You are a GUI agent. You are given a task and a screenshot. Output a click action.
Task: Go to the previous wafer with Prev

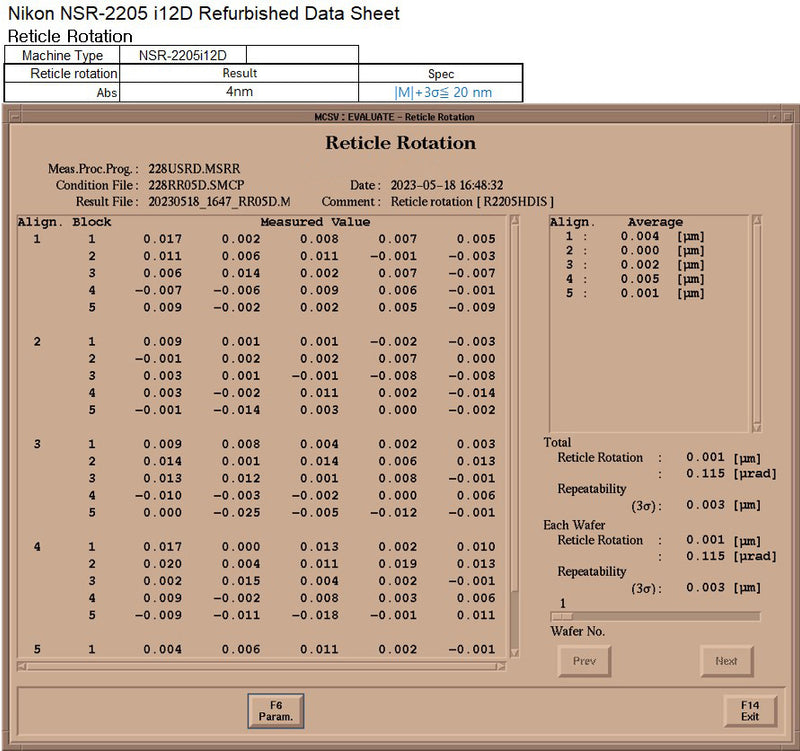584,661
